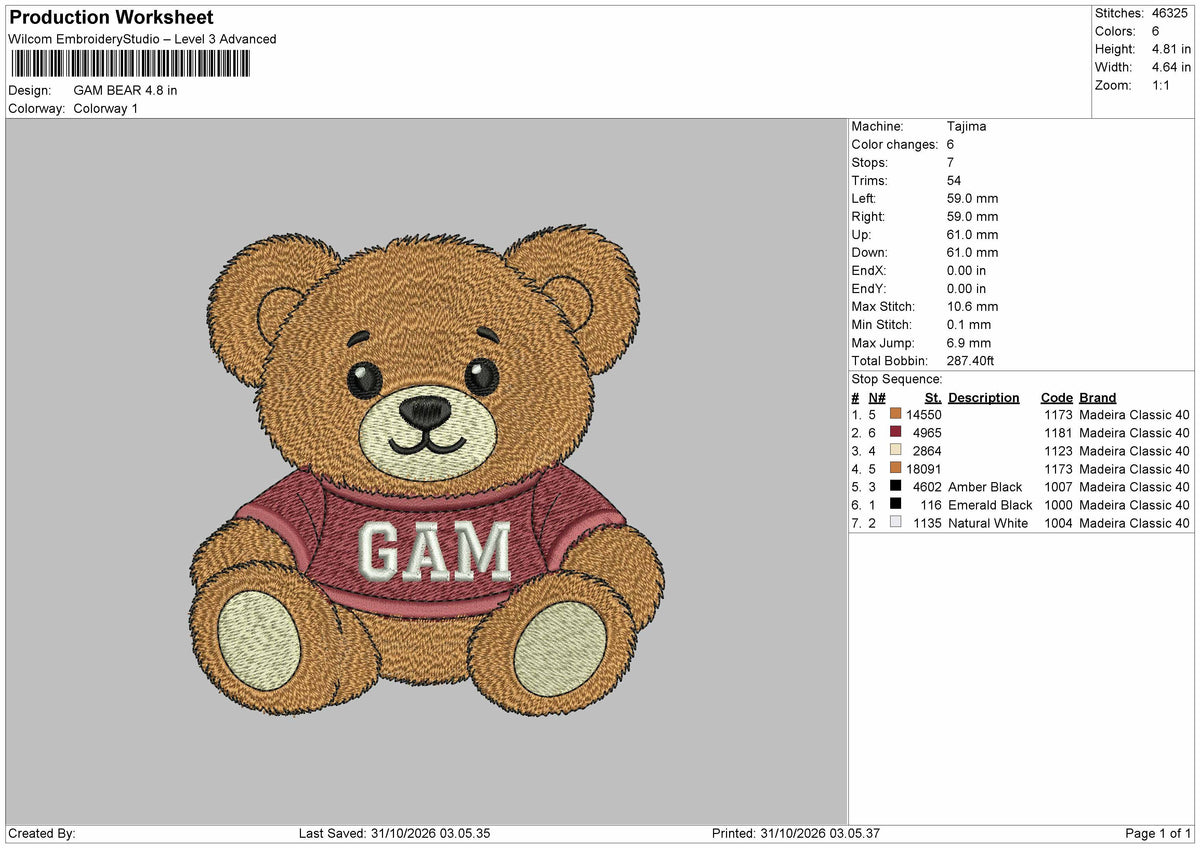
Task: Click the machine value 'Tajima'
Action: tap(967, 126)
